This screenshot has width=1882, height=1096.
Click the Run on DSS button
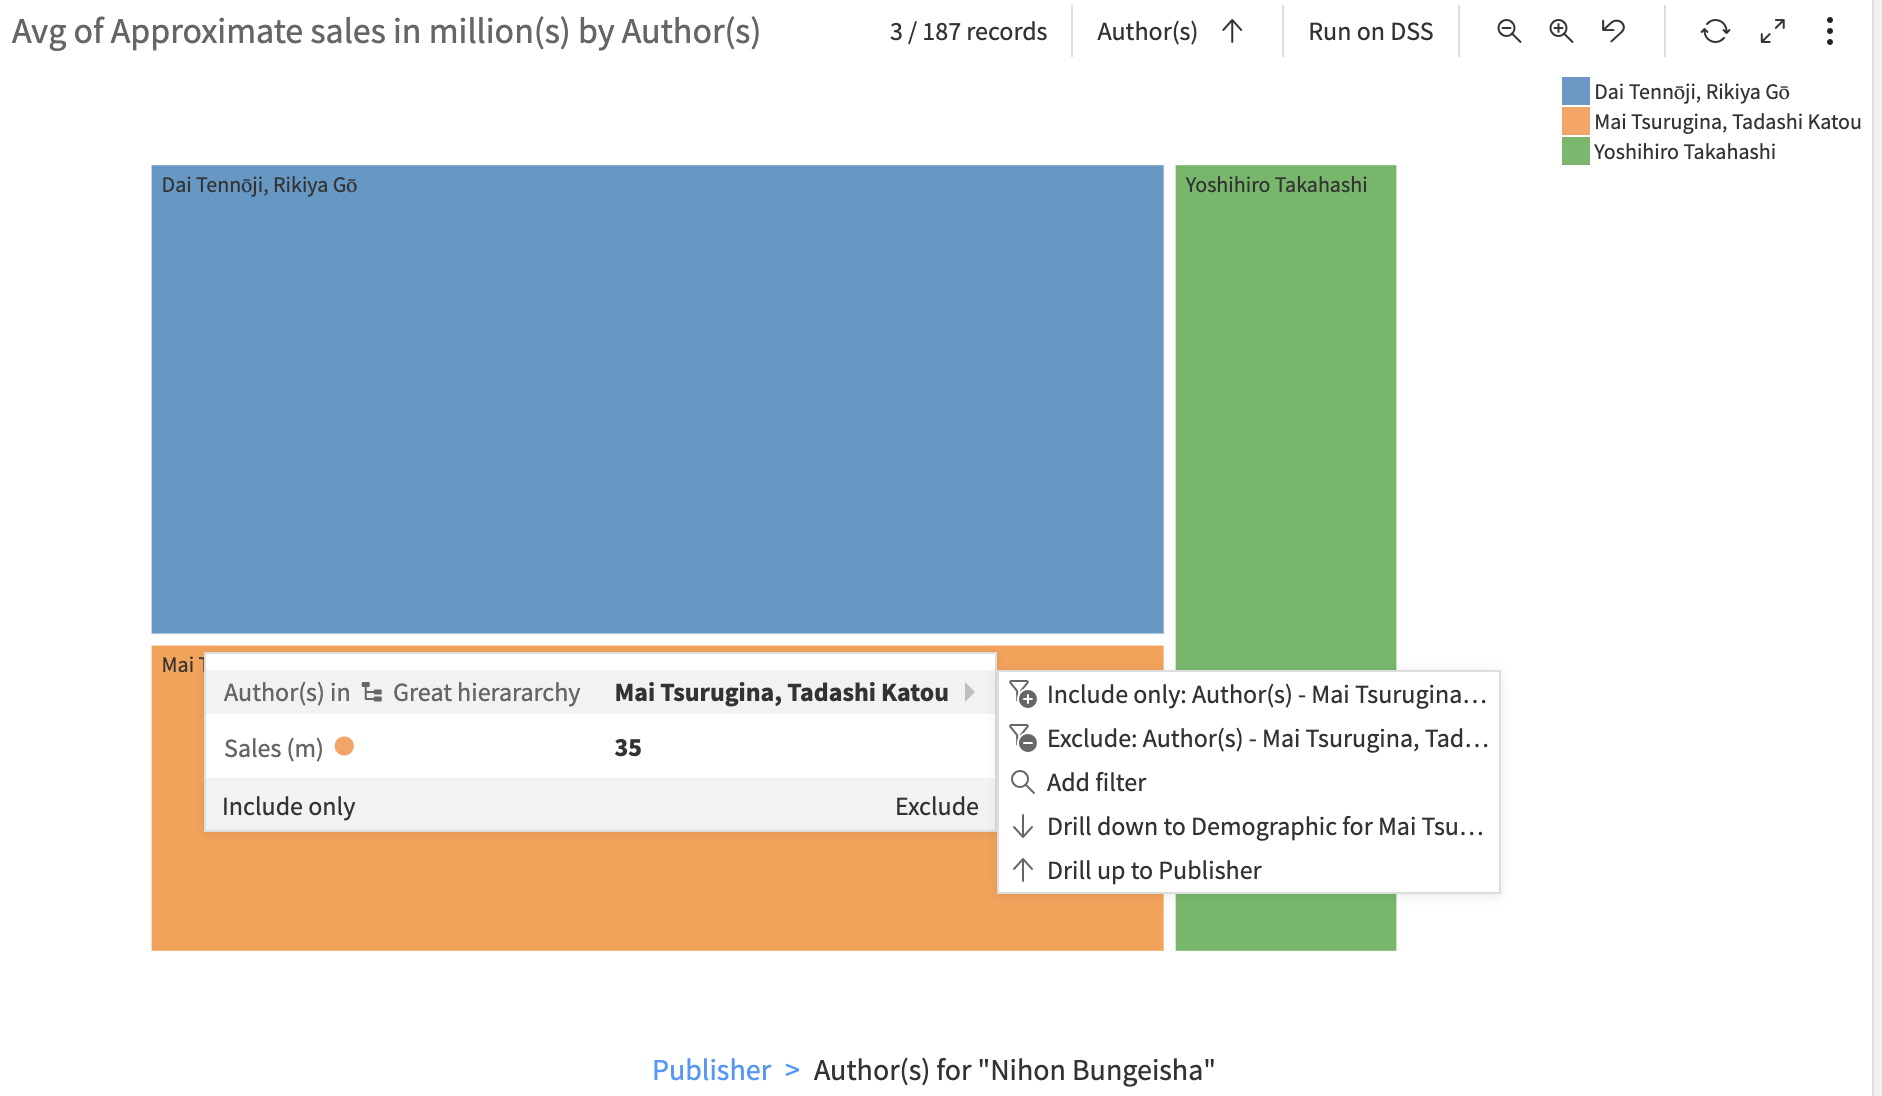point(1370,31)
